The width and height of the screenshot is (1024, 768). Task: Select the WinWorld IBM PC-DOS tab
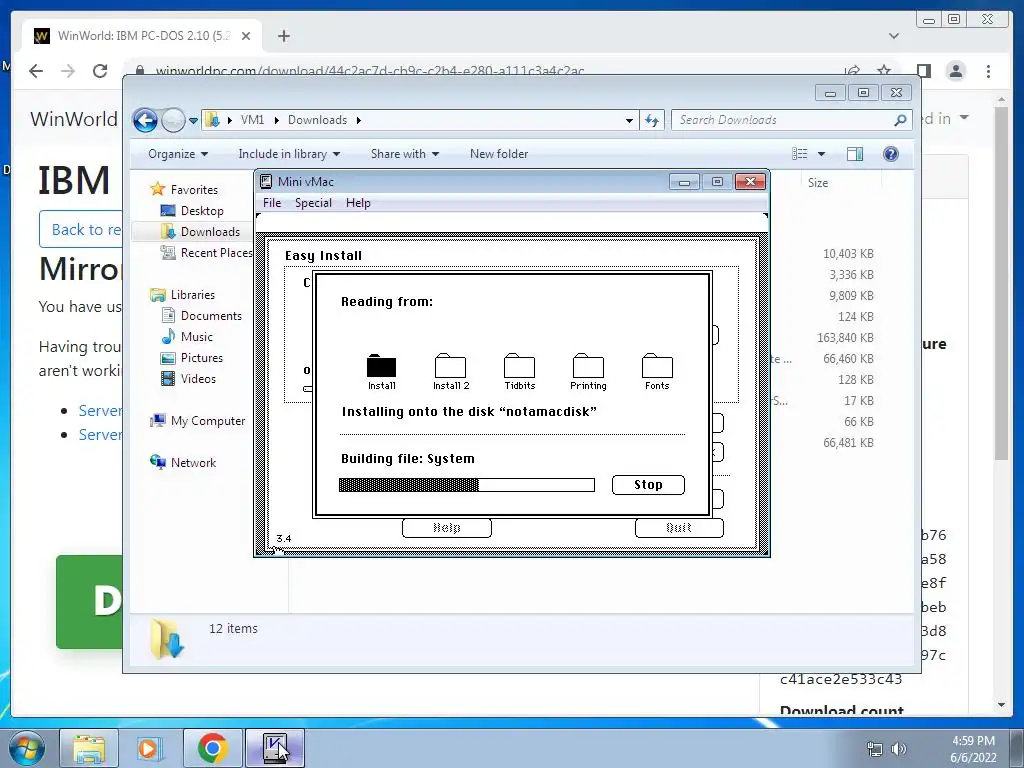click(x=142, y=36)
